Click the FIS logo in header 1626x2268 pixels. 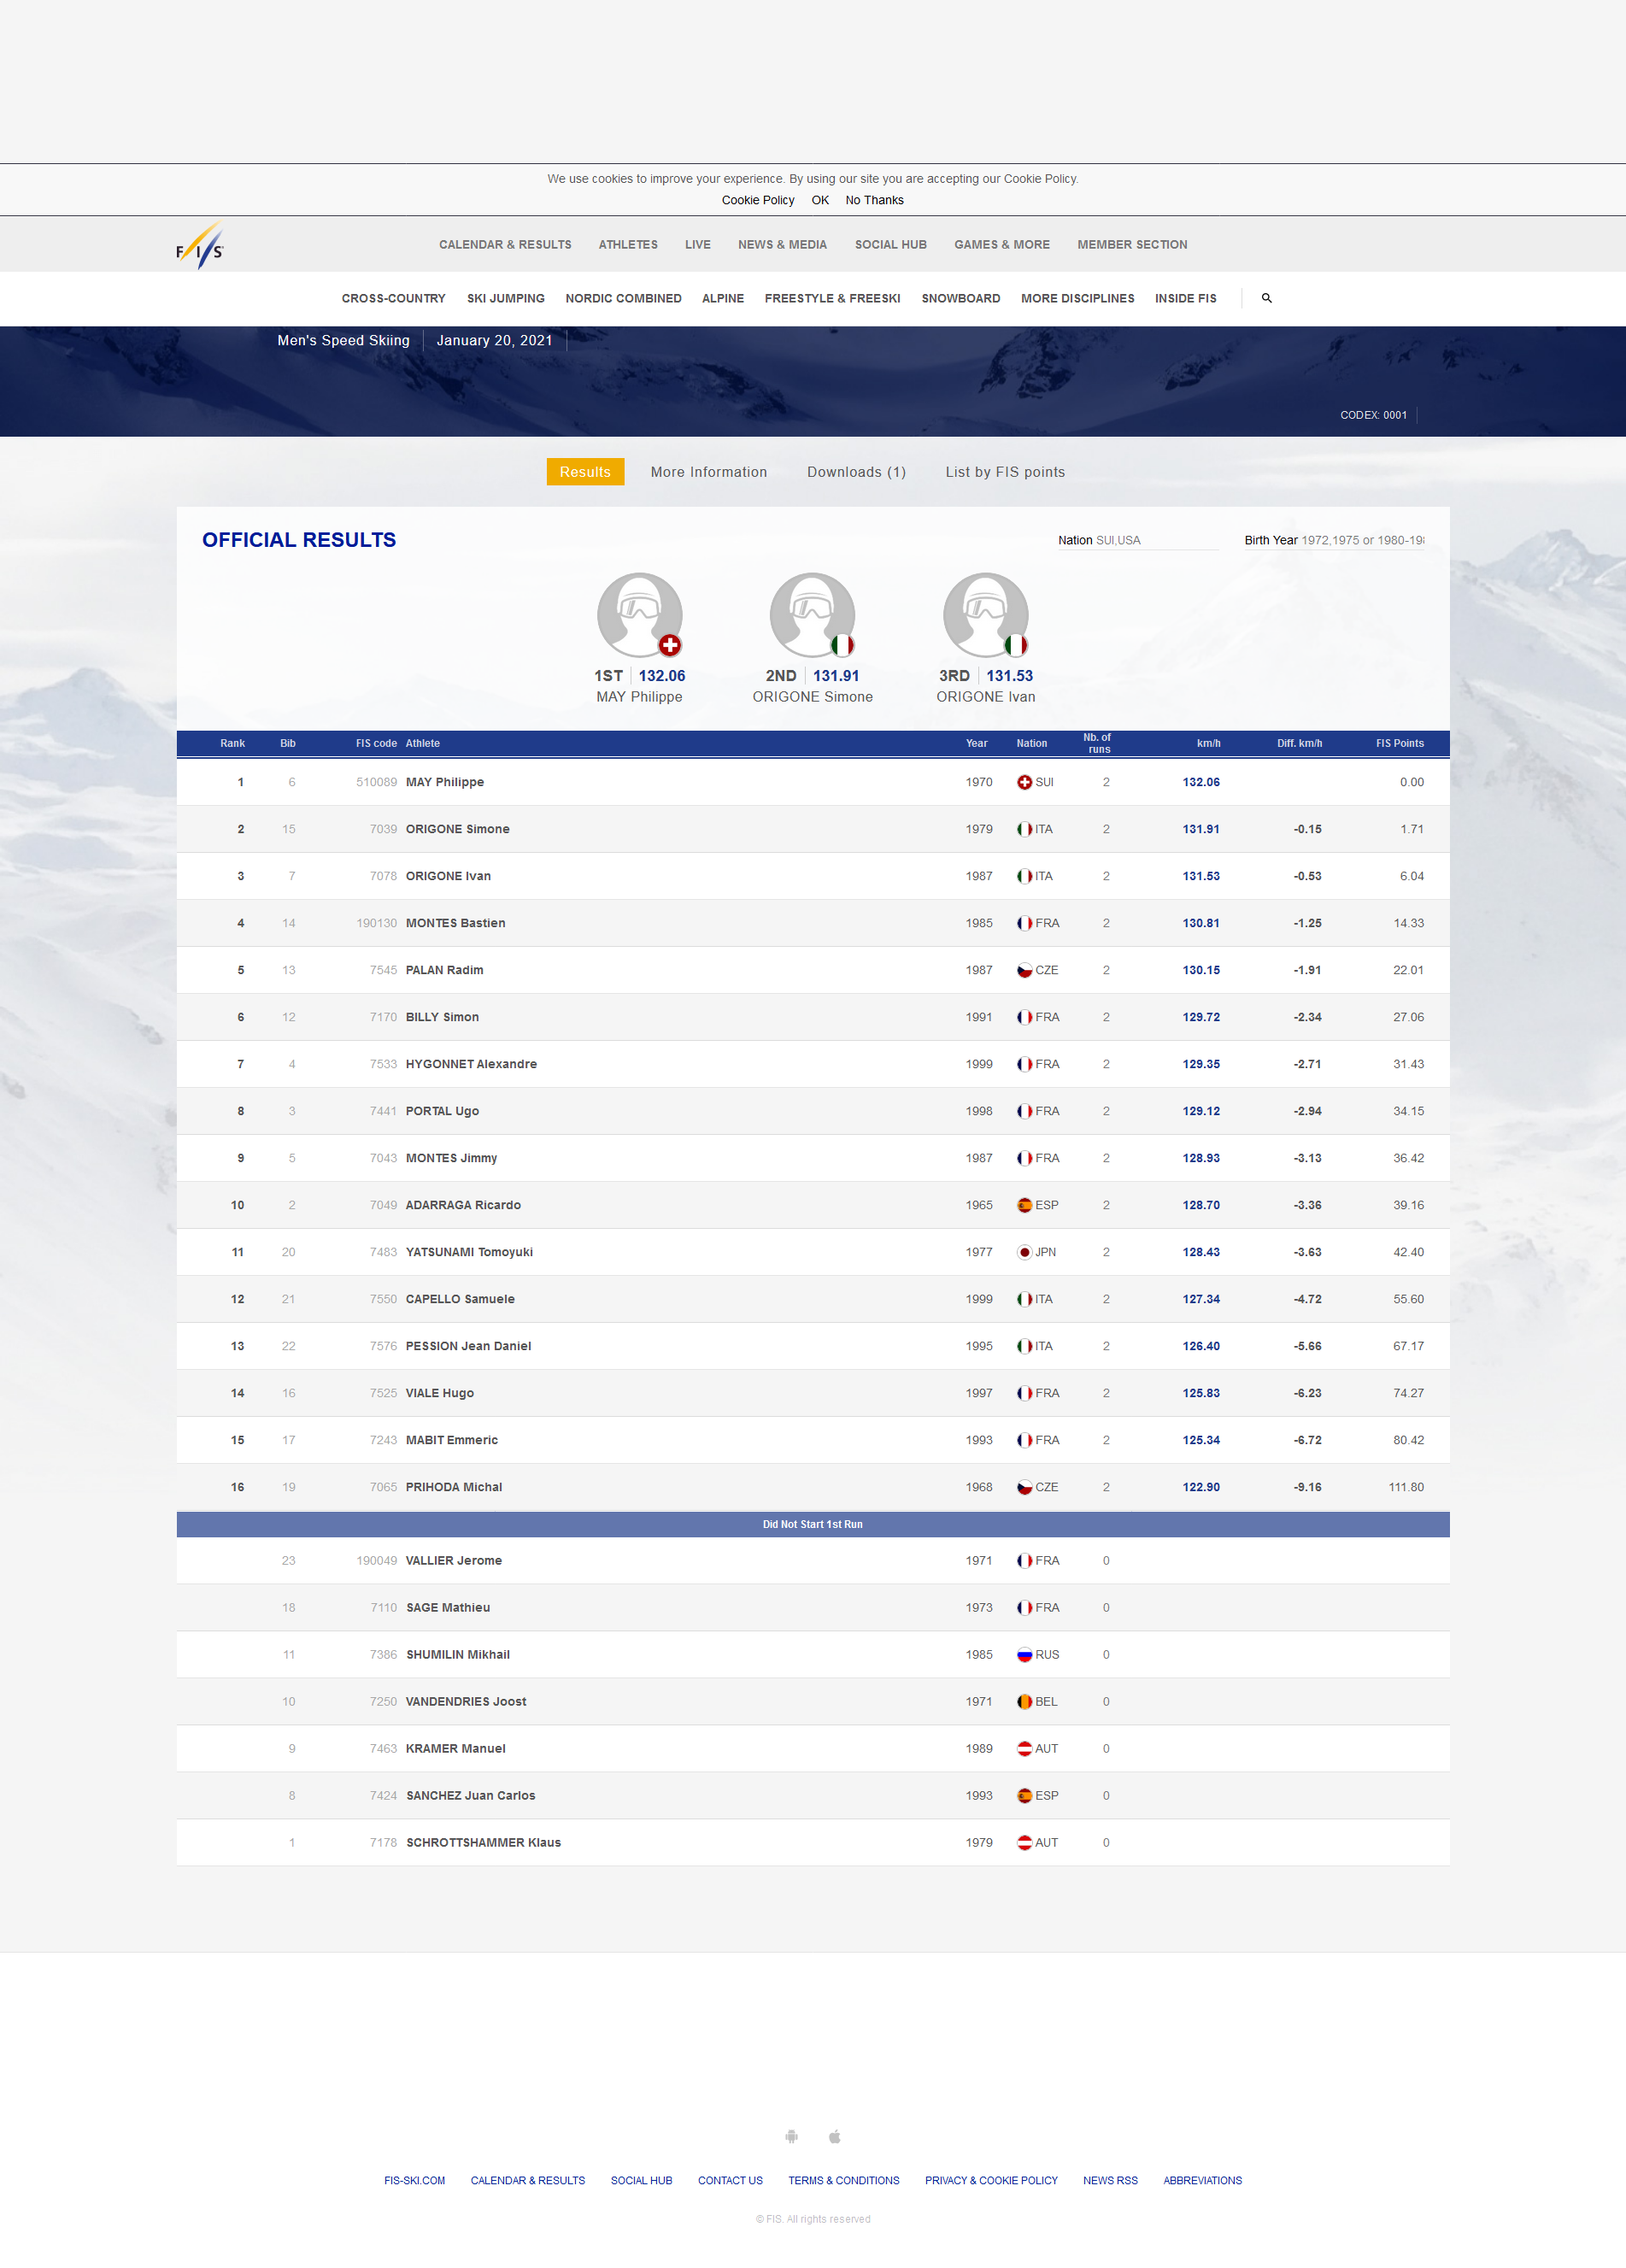[200, 246]
